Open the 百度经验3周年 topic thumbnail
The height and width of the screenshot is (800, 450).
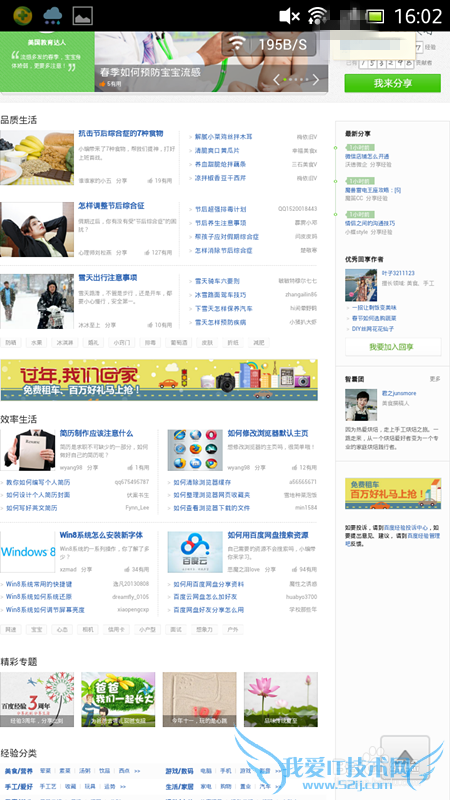click(37, 699)
